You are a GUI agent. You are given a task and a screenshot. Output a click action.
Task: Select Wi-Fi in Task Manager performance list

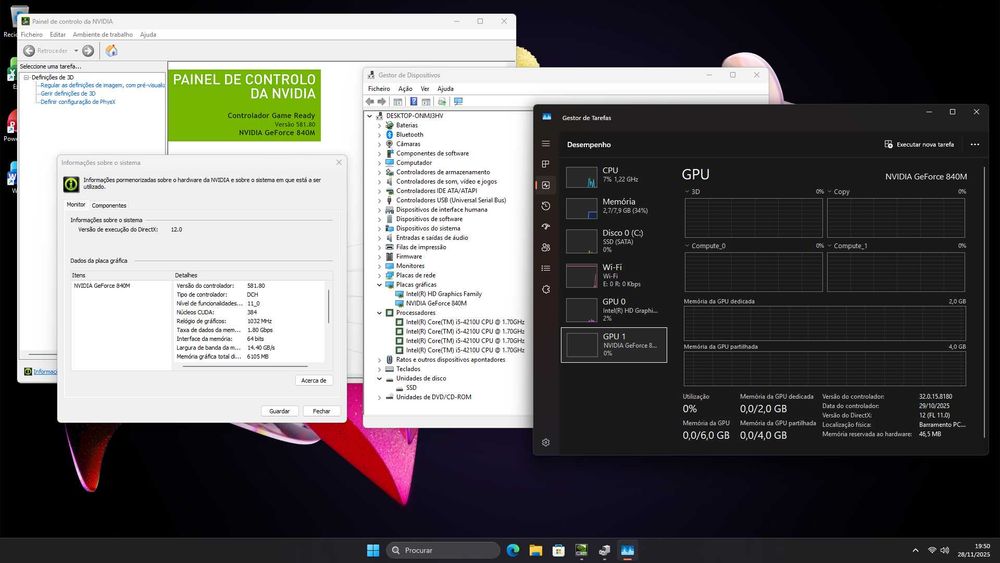coord(614,275)
